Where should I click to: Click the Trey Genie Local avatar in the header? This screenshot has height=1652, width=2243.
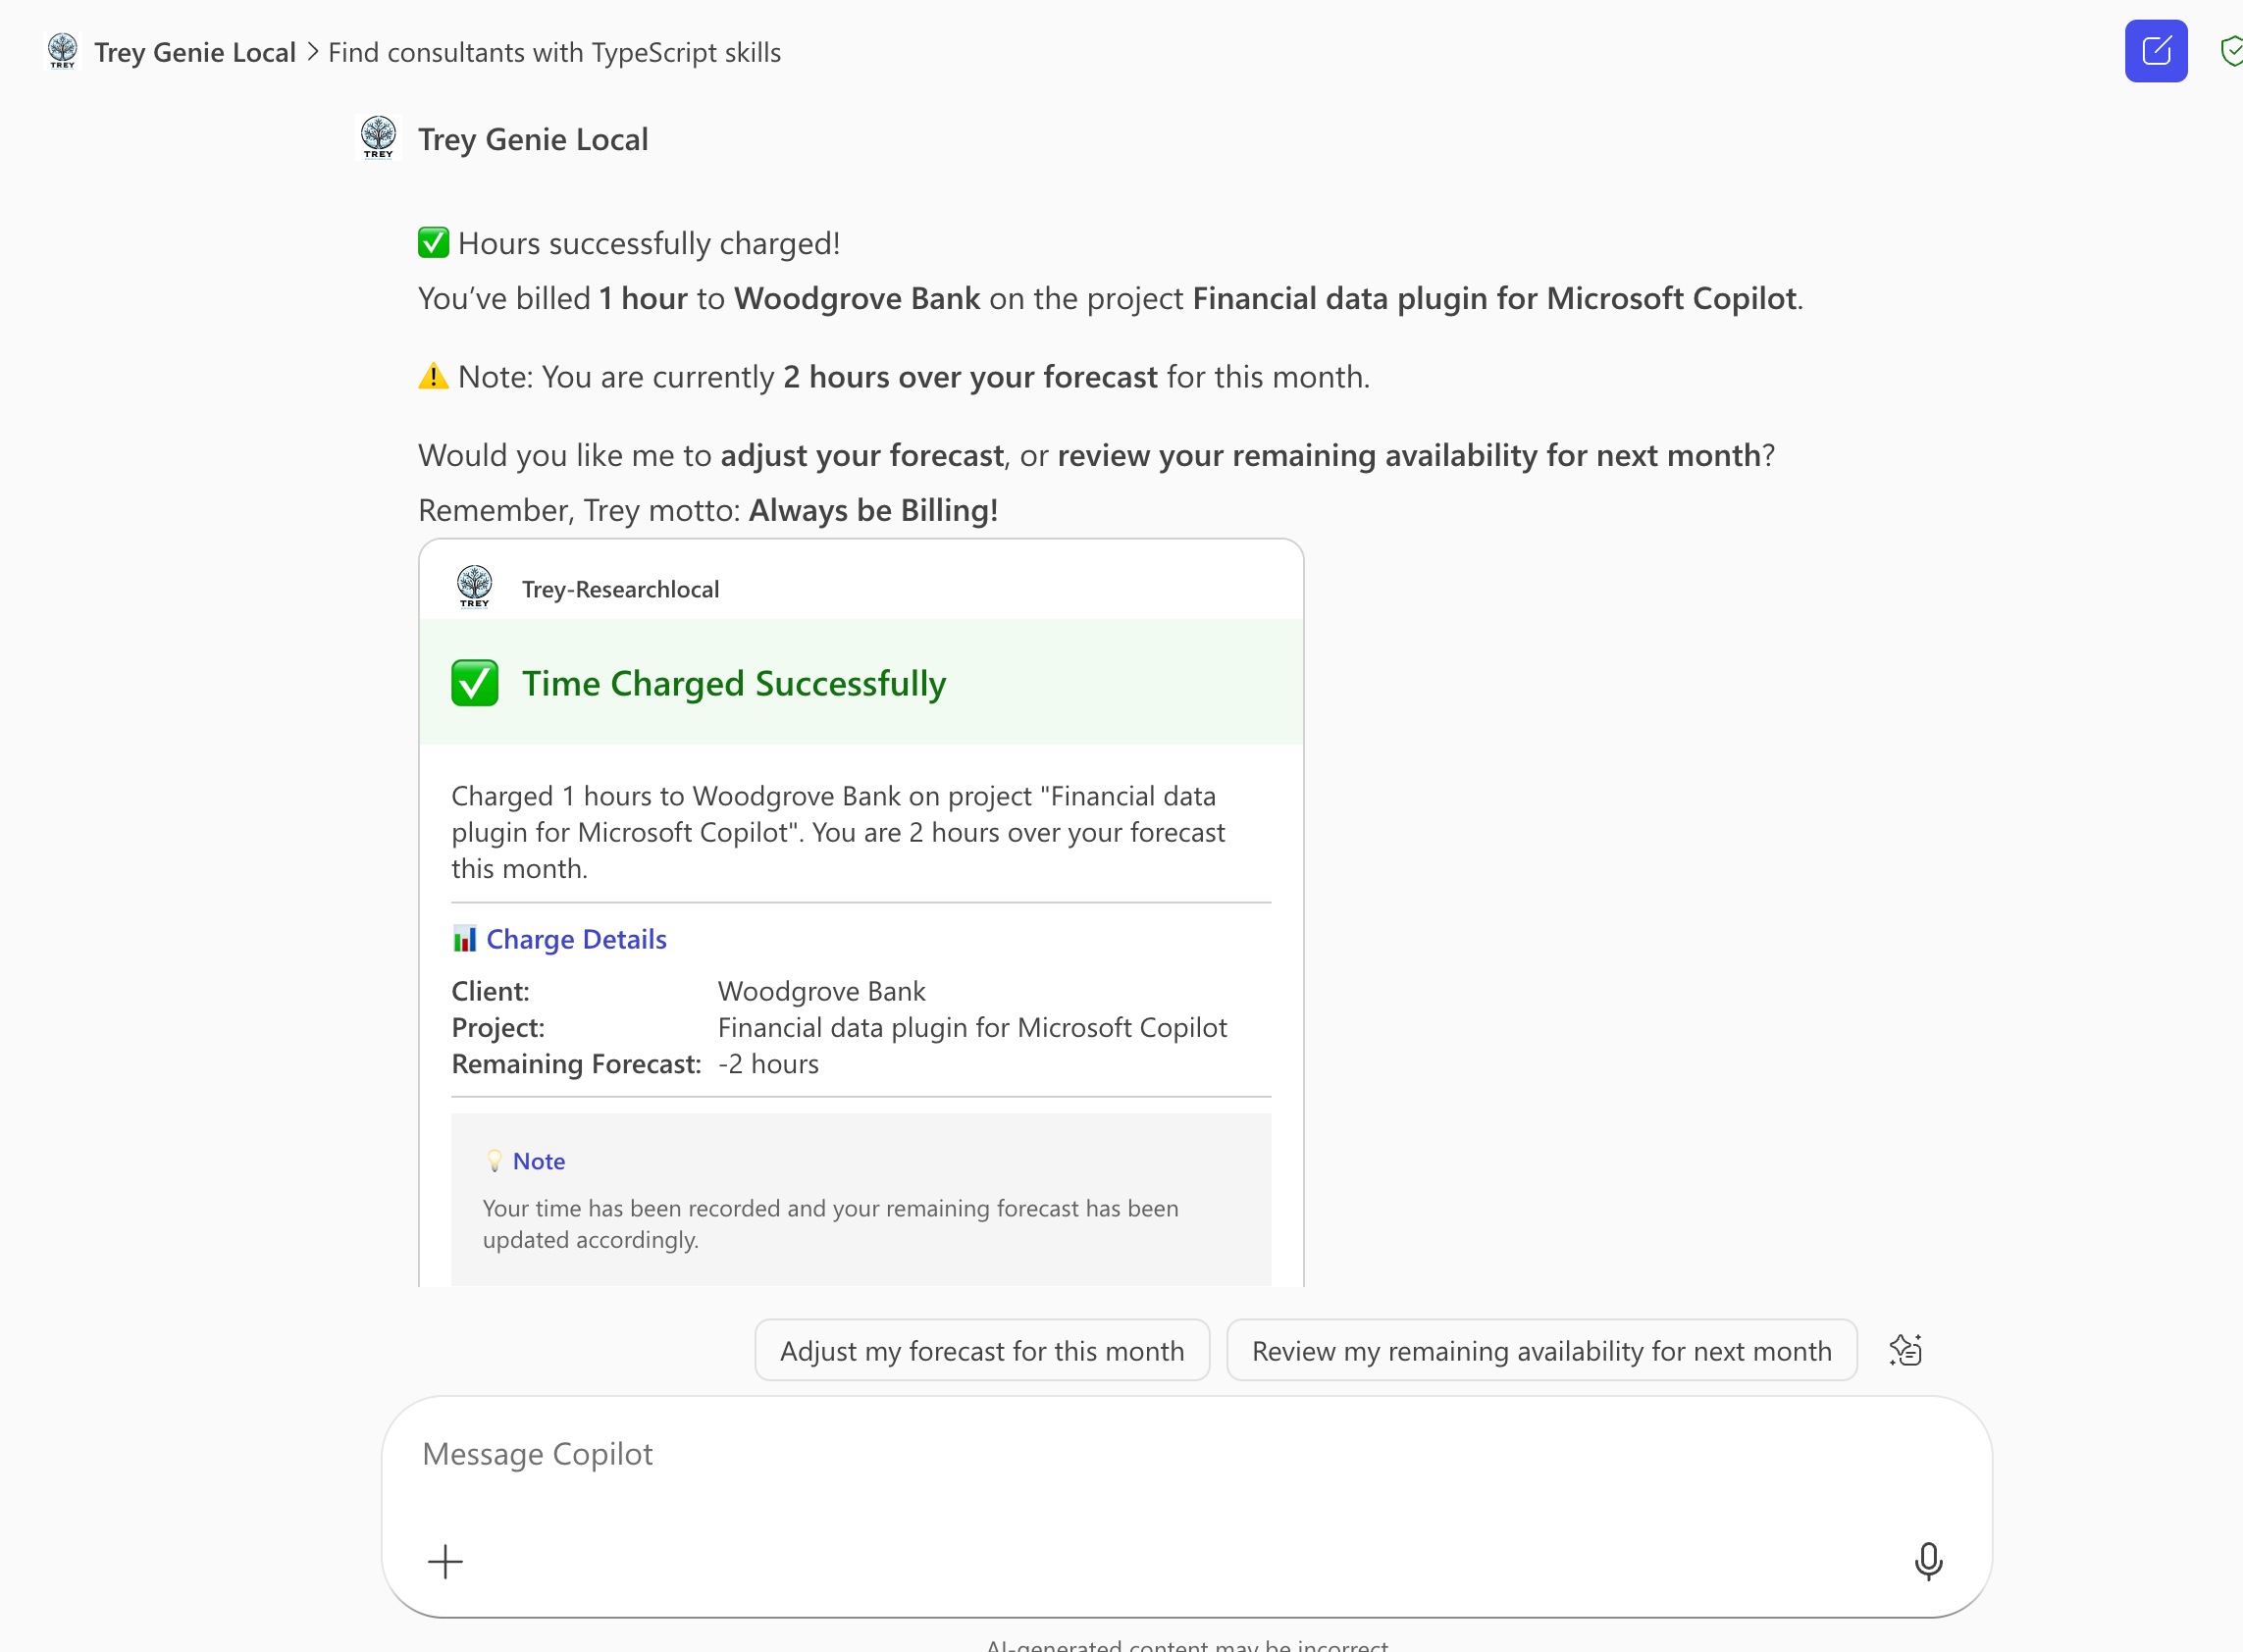tap(62, 51)
